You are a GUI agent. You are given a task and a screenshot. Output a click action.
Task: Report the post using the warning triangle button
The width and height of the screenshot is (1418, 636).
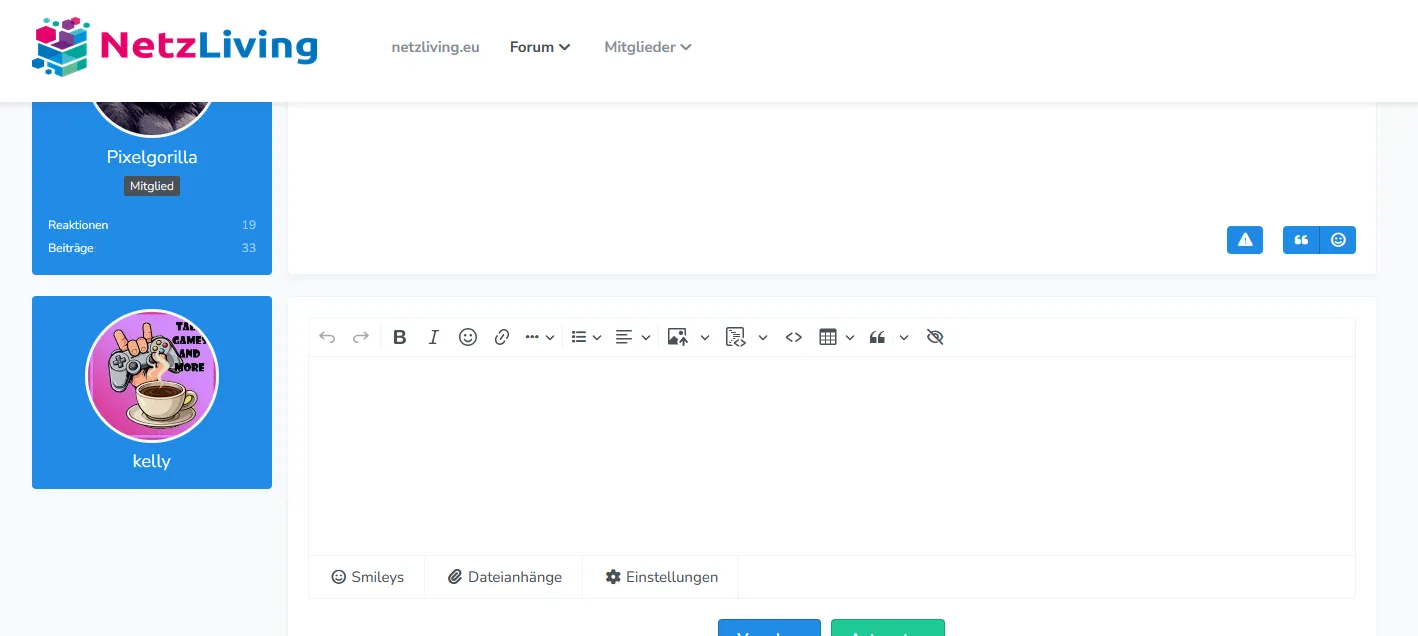(x=1244, y=240)
